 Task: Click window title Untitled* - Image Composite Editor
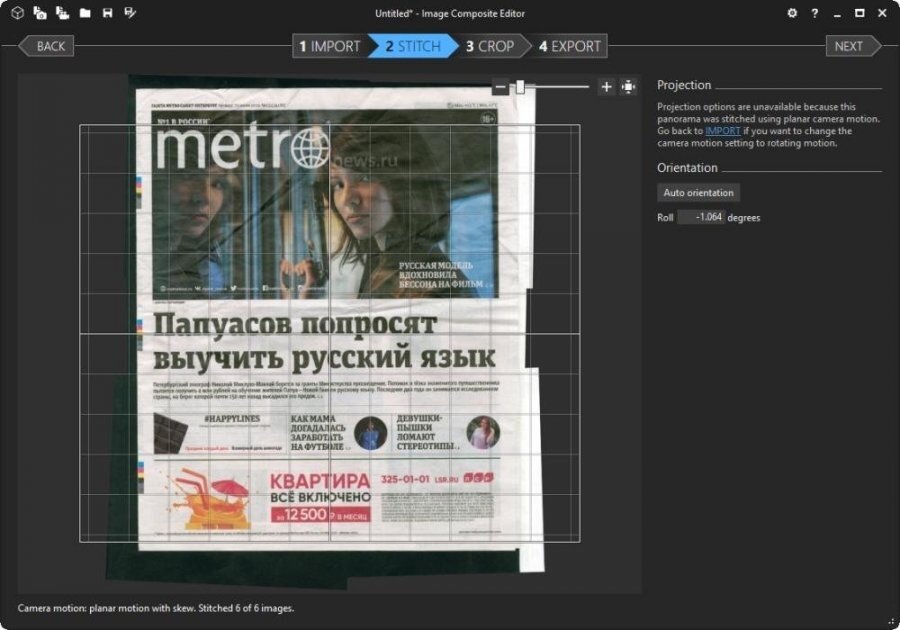point(449,13)
